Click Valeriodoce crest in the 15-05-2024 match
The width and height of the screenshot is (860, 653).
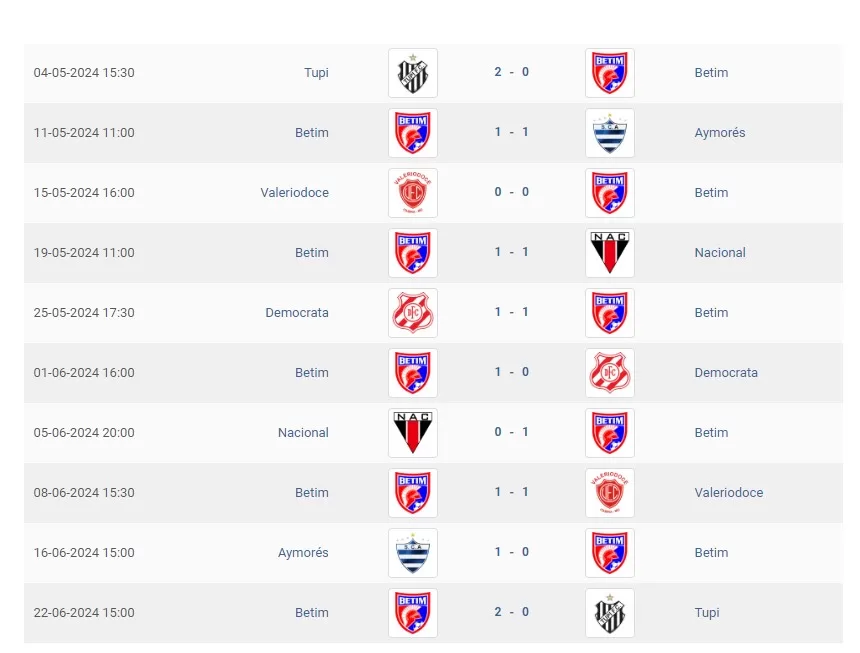pos(412,193)
